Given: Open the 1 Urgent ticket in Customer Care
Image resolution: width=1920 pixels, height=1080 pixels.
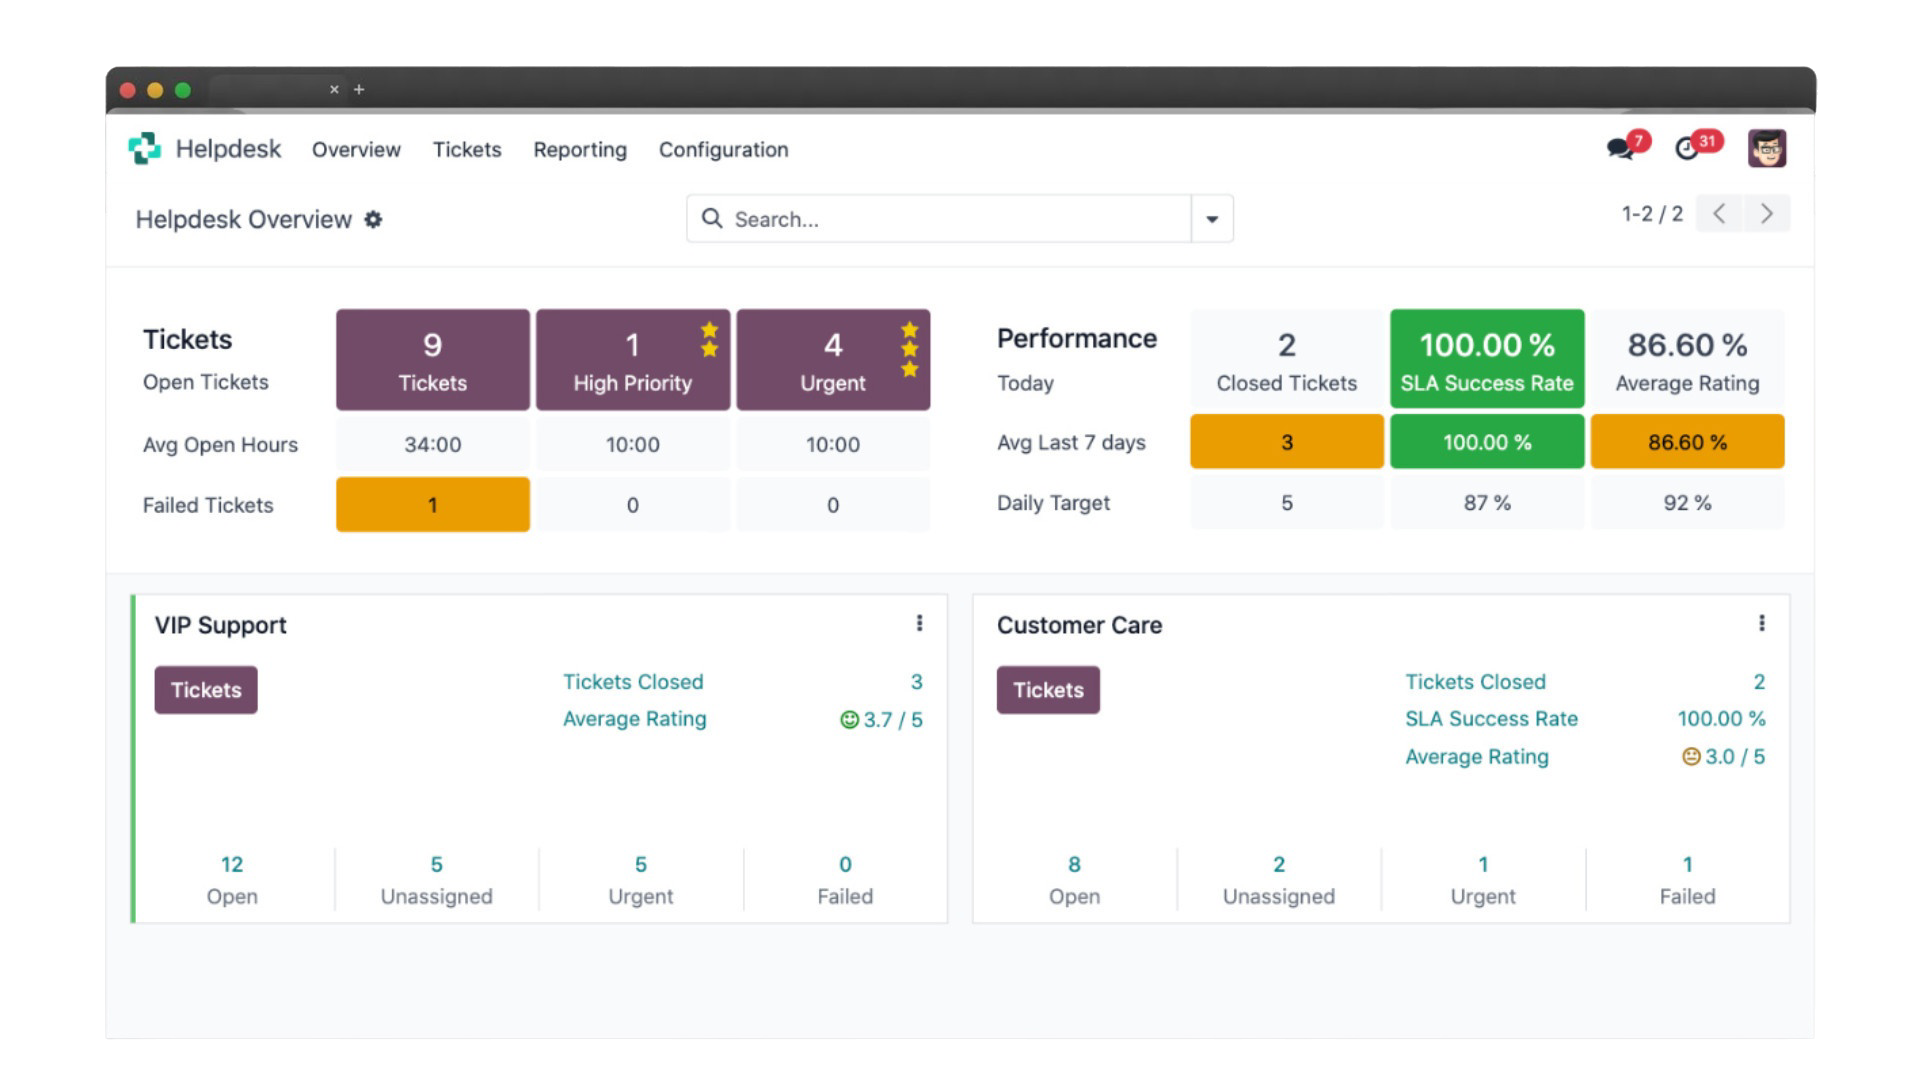Looking at the screenshot, I should pos(1483,880).
